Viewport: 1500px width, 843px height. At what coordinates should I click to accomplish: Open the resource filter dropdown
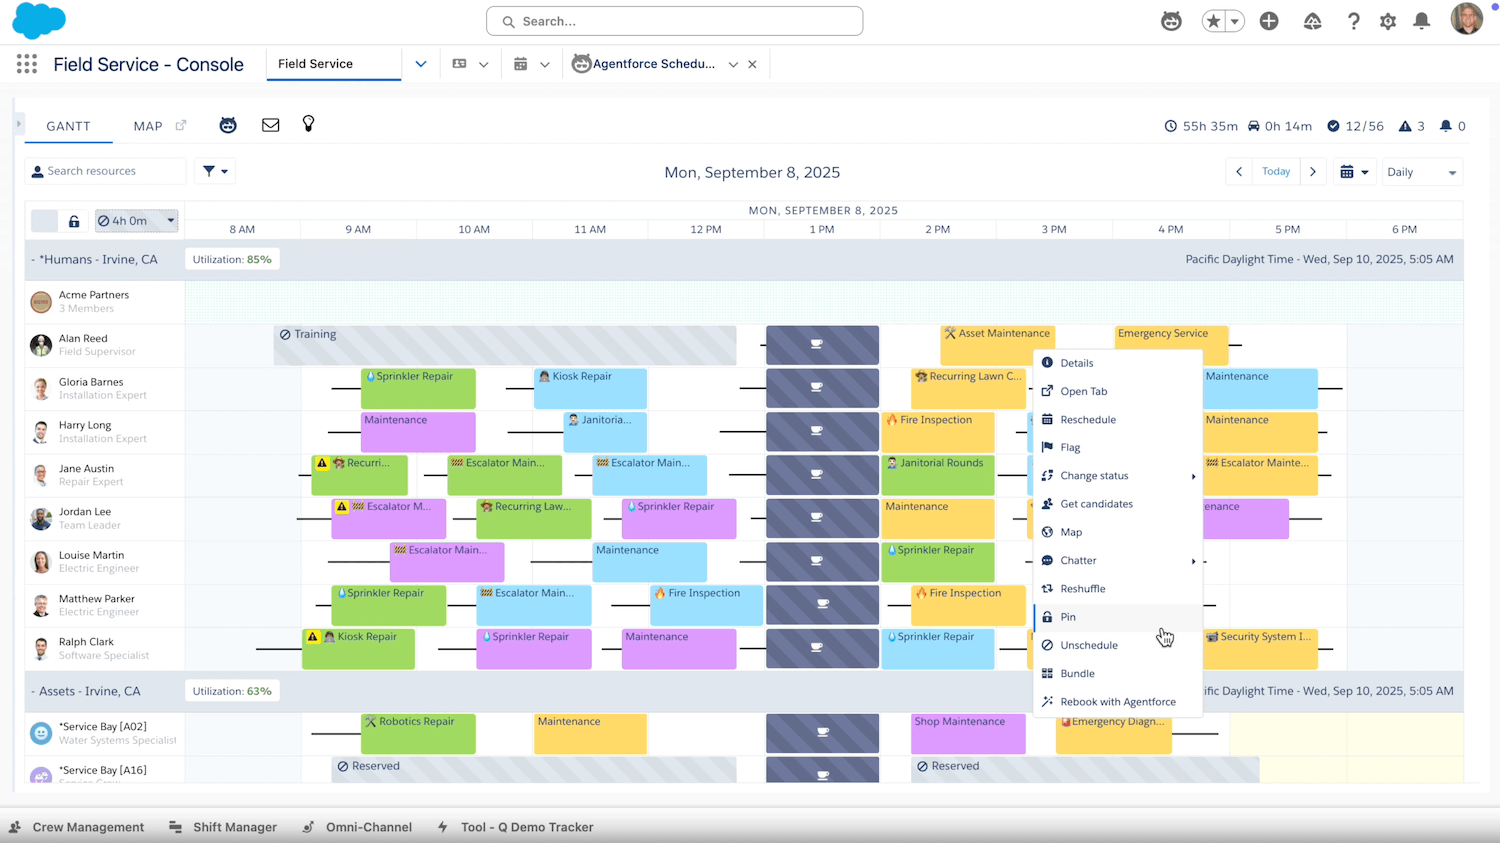click(215, 171)
